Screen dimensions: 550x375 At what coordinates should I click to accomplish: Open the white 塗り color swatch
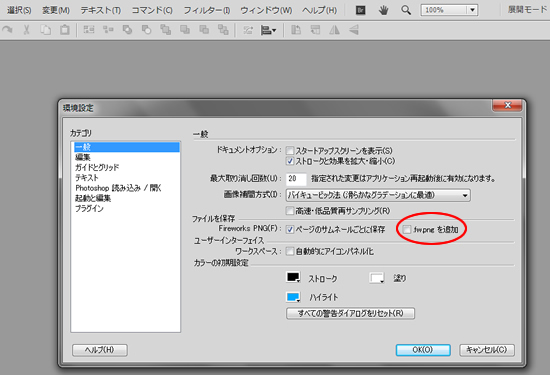[x=376, y=278]
